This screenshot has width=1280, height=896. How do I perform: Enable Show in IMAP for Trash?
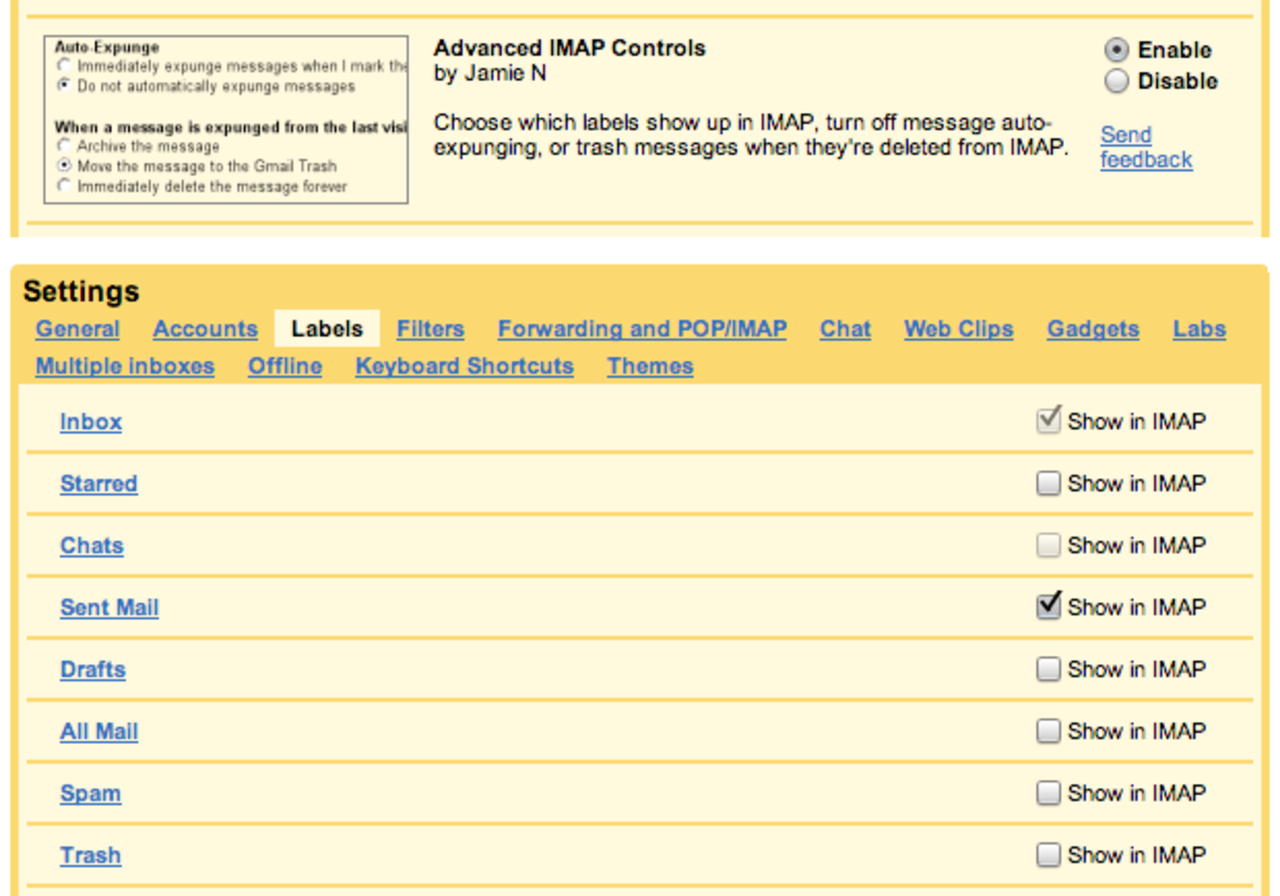pos(1048,855)
